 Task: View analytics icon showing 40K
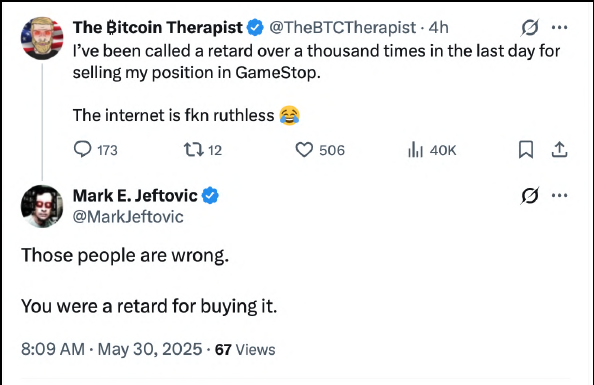(x=415, y=150)
